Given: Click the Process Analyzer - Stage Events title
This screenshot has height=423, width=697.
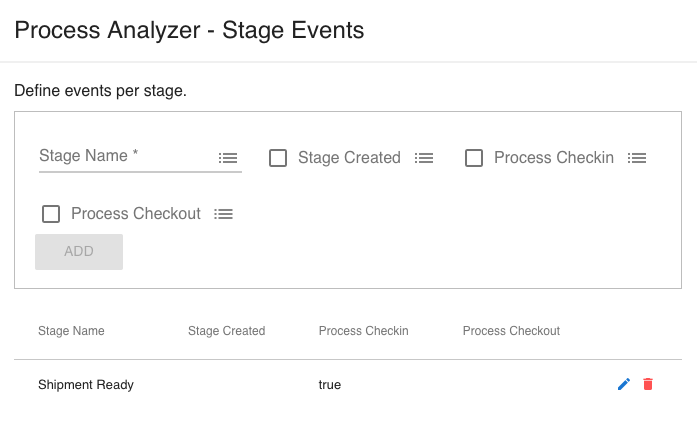Looking at the screenshot, I should 189,30.
